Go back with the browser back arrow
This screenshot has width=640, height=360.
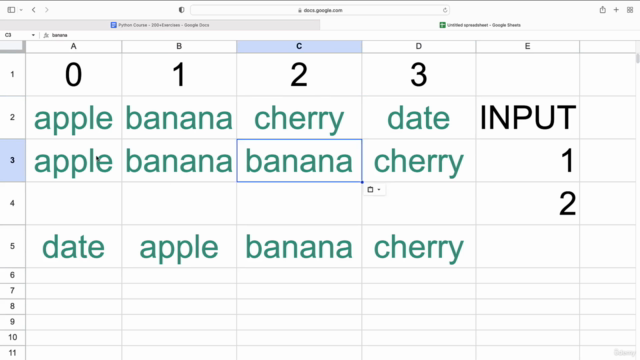33,10
